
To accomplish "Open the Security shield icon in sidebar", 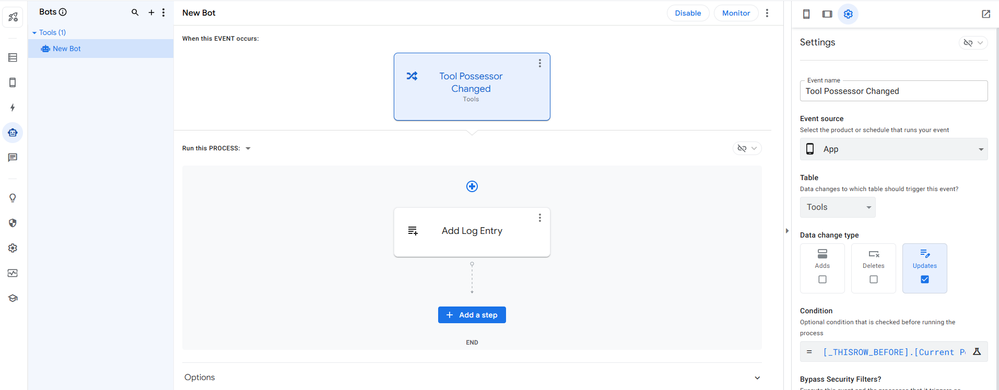I will tap(13, 223).
